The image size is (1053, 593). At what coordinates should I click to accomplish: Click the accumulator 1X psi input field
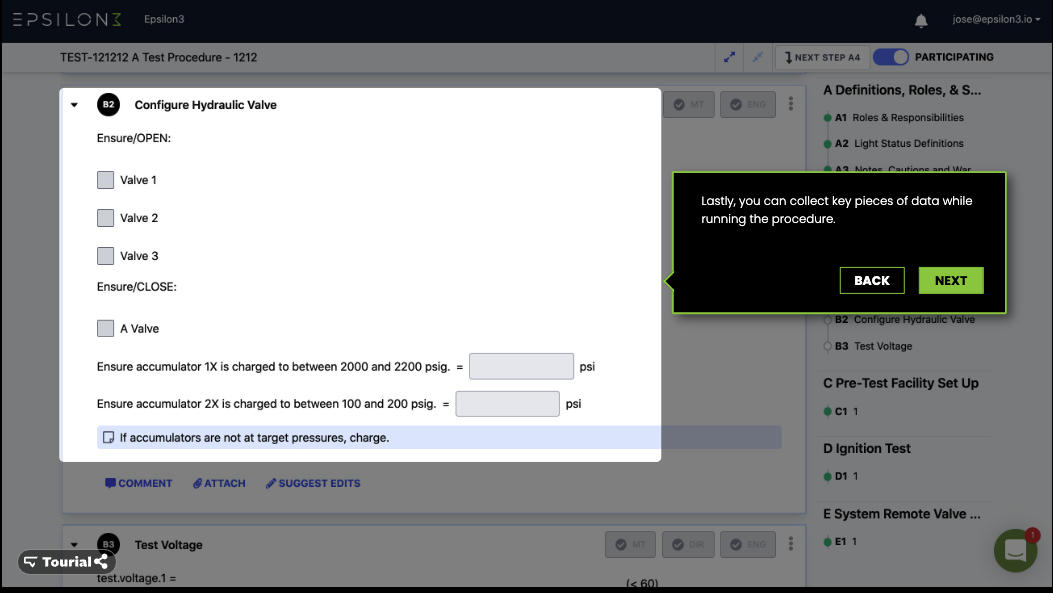(521, 366)
